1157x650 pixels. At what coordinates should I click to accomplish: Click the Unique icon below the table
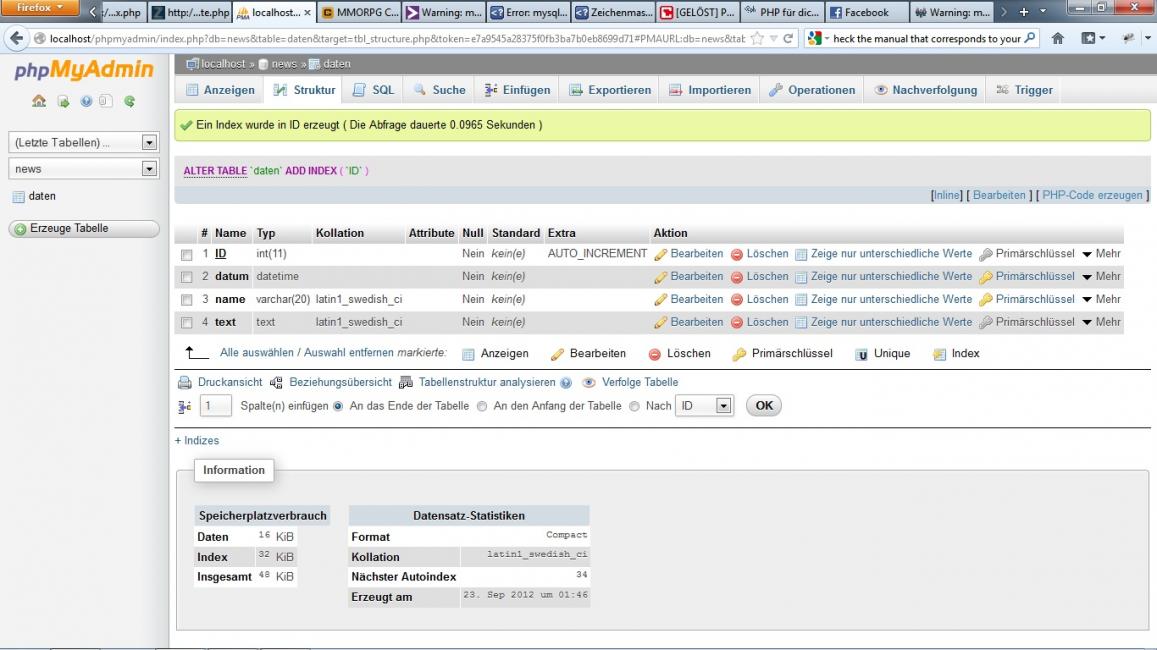tap(861, 354)
